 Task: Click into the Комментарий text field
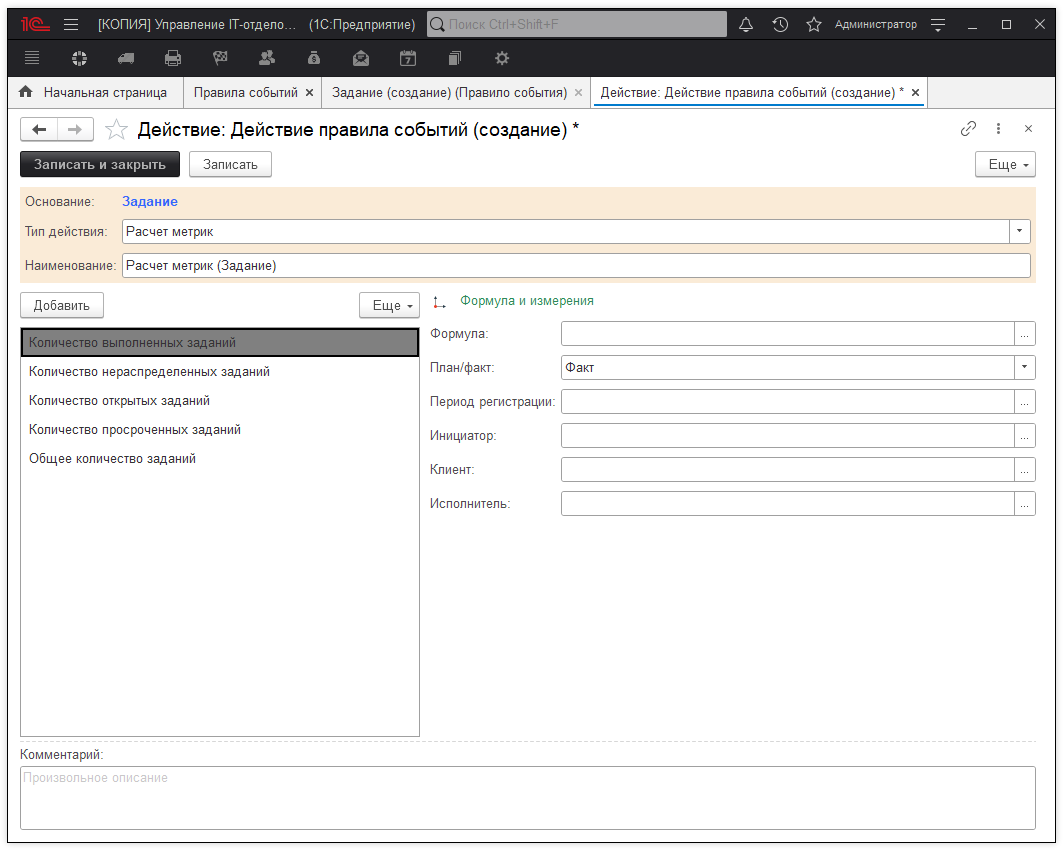tap(527, 797)
